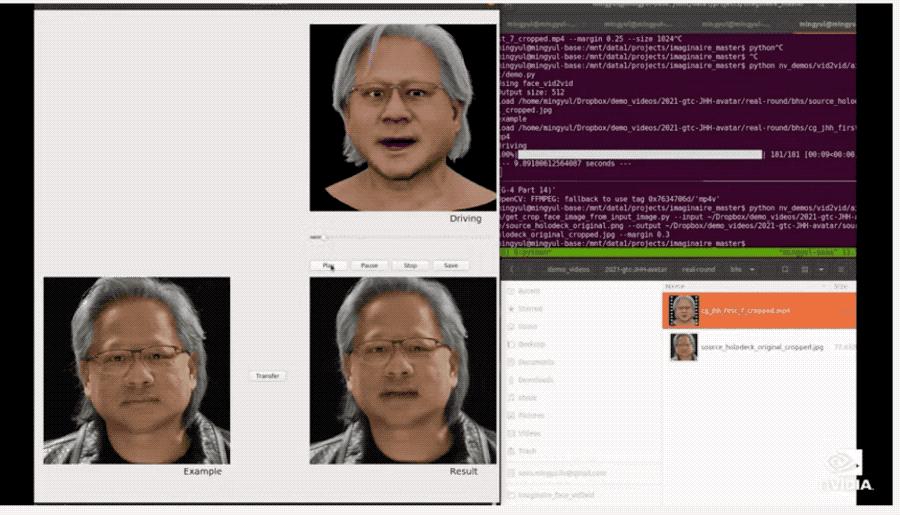The image size is (900, 515).
Task: Click the Transfer button
Action: (x=267, y=376)
